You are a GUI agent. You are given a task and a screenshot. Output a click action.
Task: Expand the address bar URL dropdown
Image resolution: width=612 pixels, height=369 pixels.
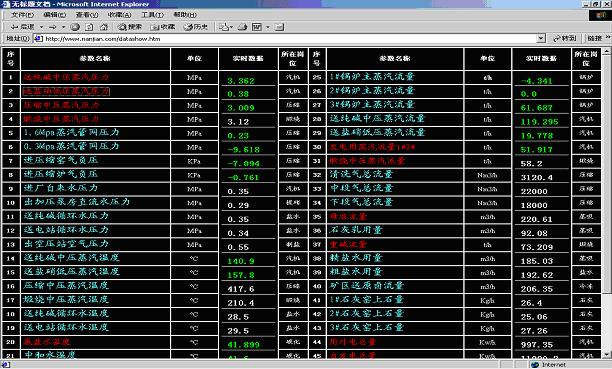(x=541, y=38)
